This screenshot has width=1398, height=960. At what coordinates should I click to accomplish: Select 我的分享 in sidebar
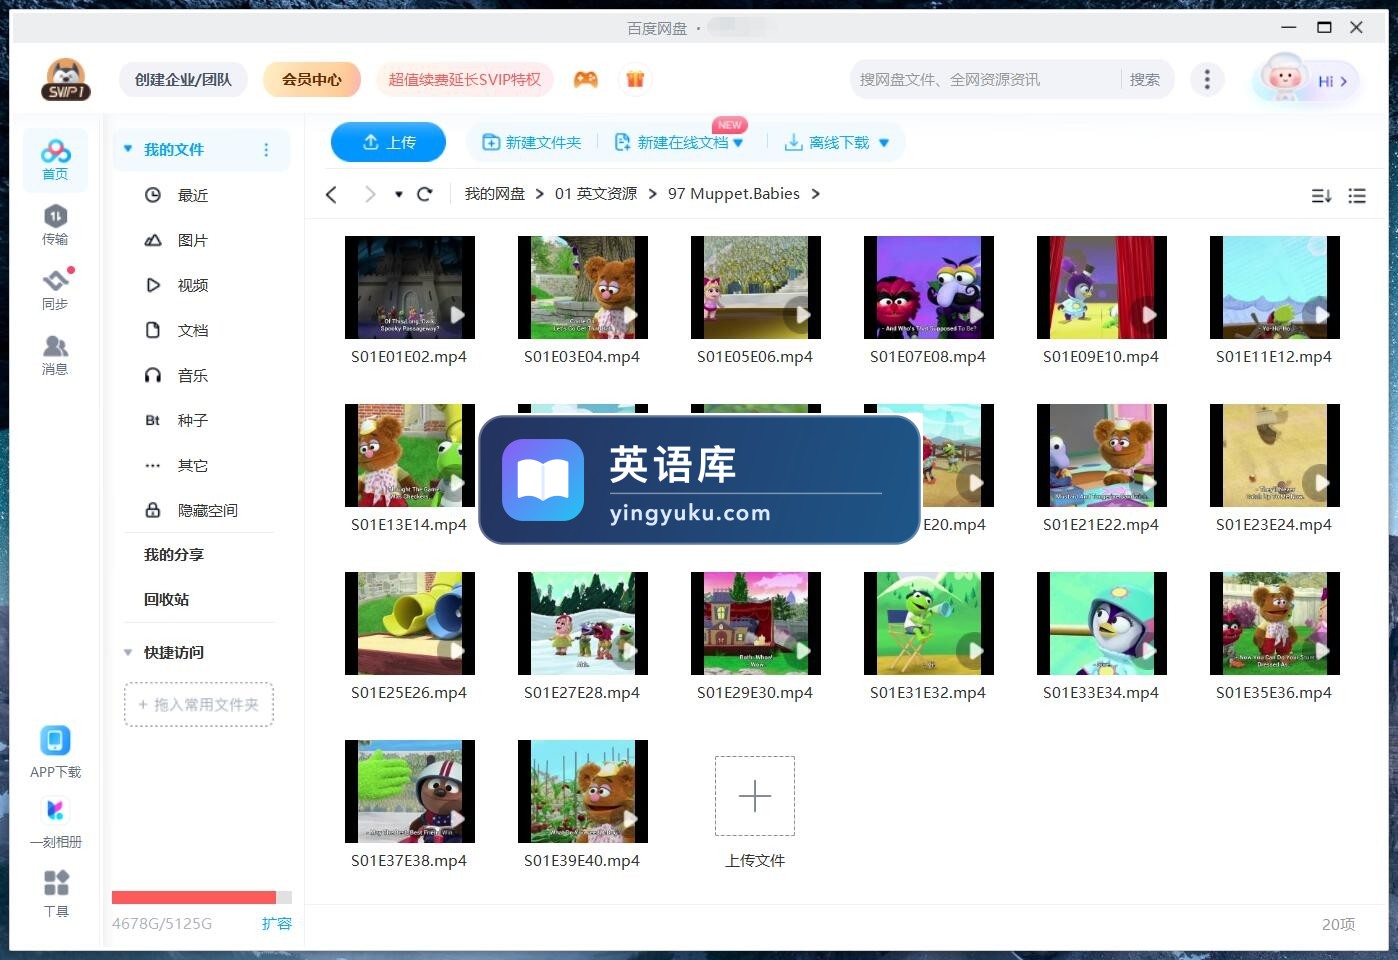point(174,554)
